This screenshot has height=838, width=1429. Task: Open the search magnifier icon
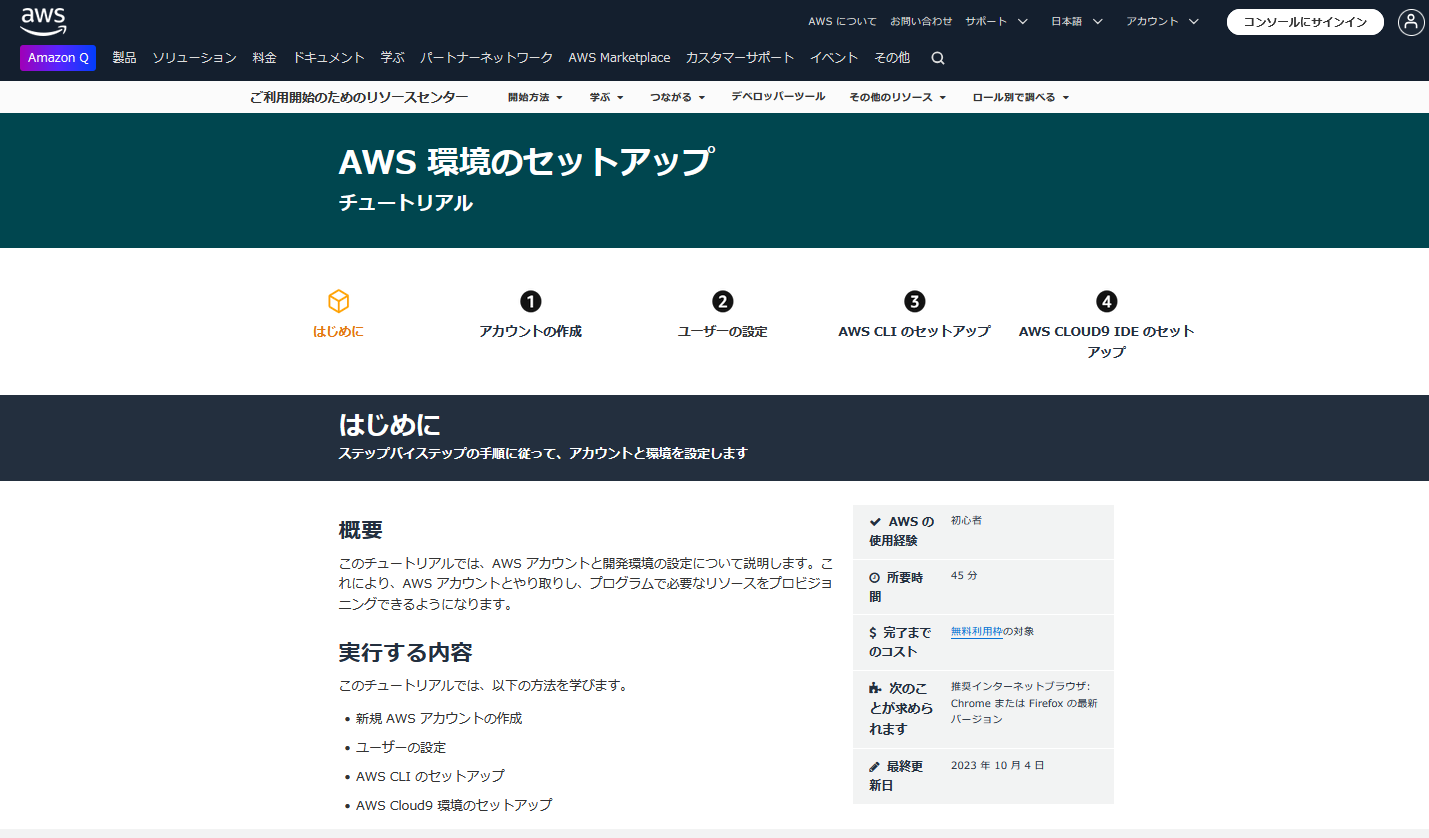pos(938,58)
